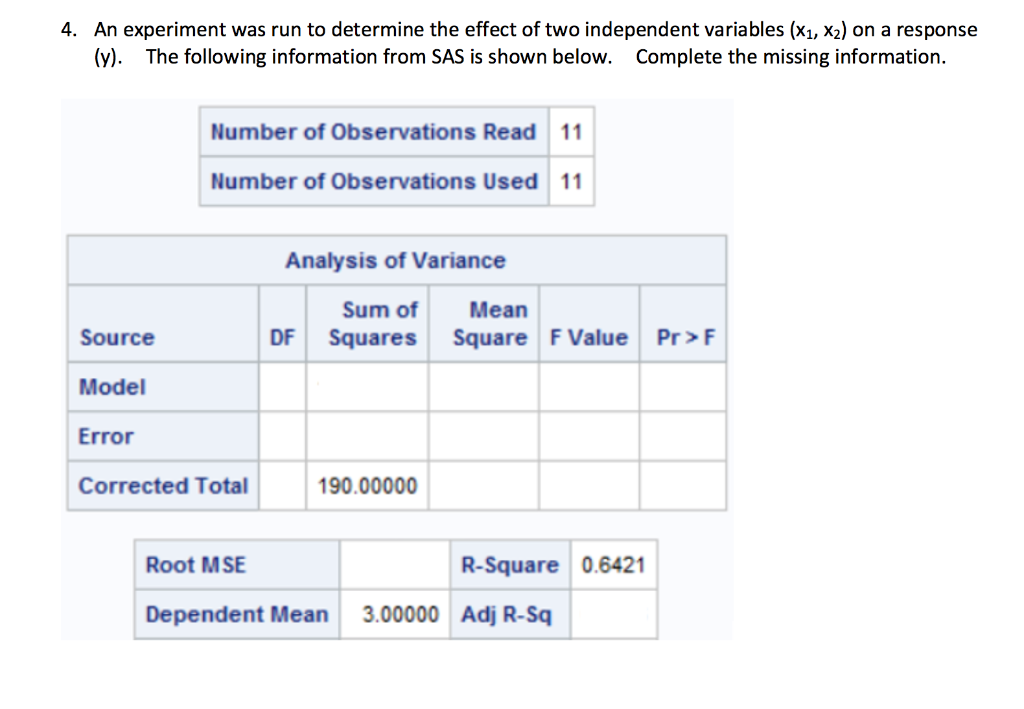Image resolution: width=1024 pixels, height=709 pixels.
Task: Click the 'F Value' column header
Action: point(588,338)
